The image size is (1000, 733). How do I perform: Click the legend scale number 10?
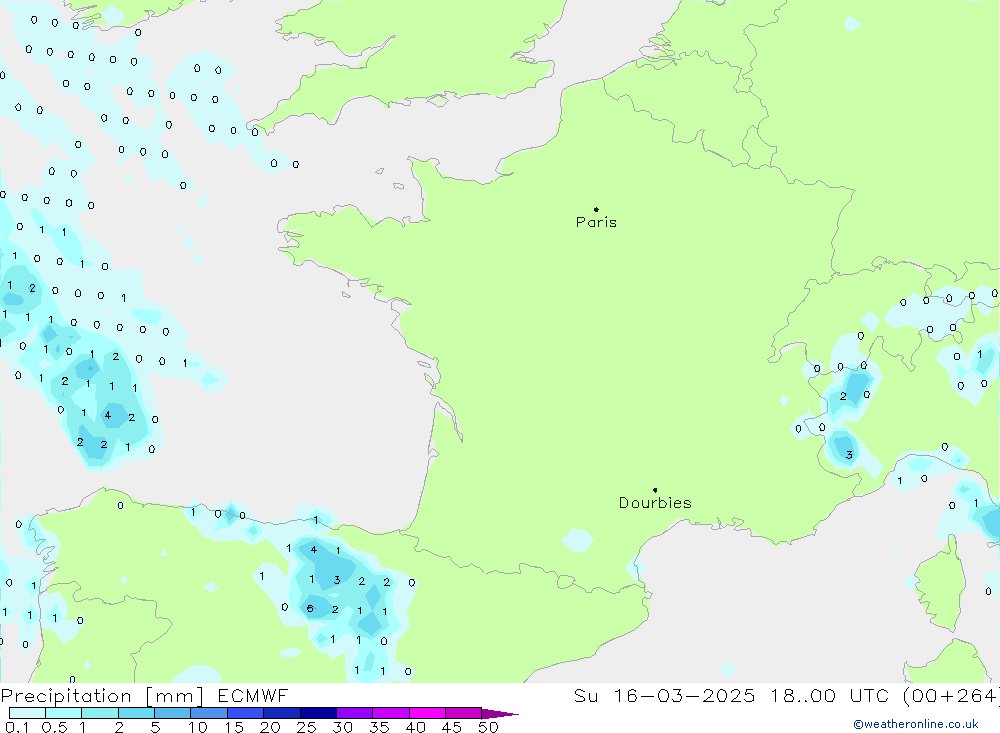coord(198,727)
